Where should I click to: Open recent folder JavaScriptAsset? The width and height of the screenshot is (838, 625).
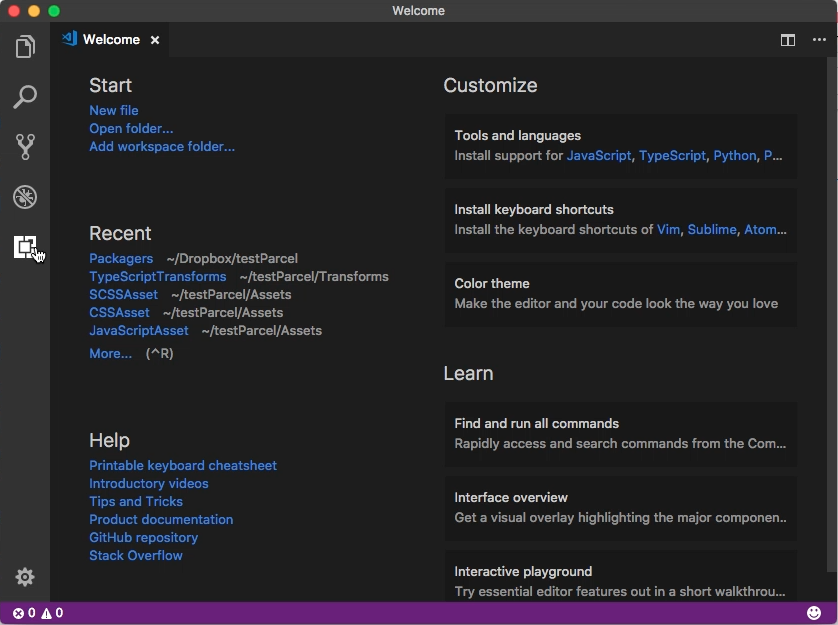(139, 331)
